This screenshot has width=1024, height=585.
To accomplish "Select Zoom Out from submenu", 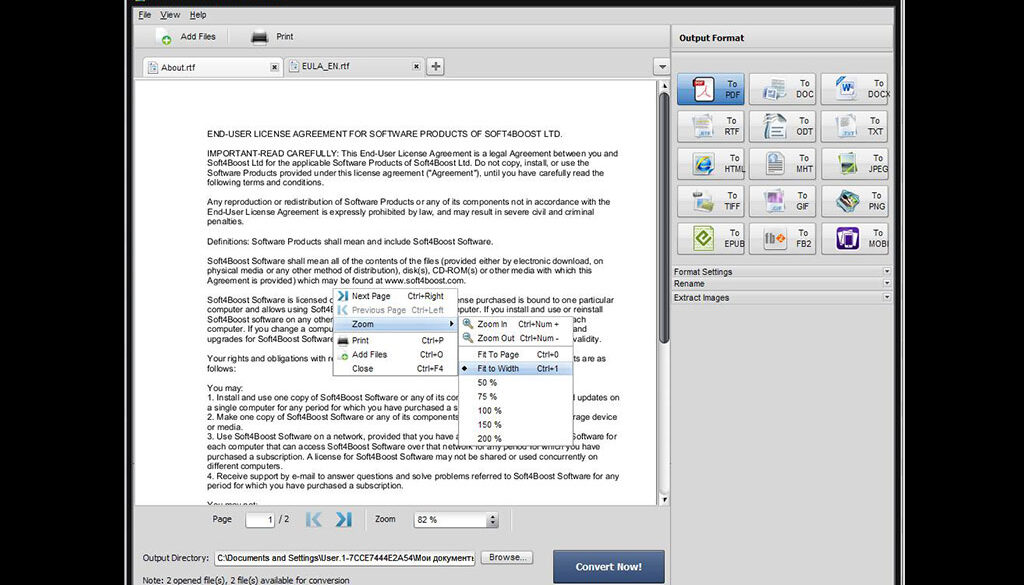I will coord(516,338).
